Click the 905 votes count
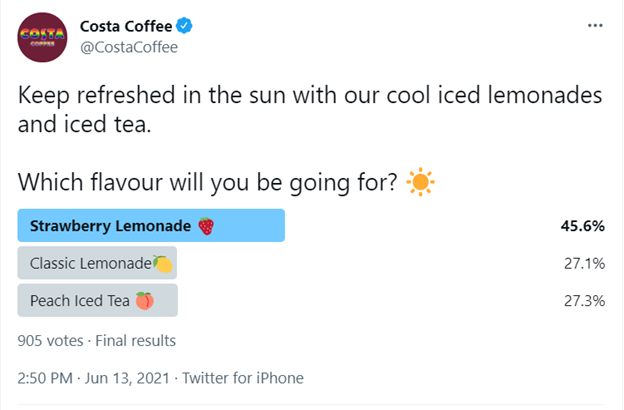Image resolution: width=624 pixels, height=410 pixels. [x=51, y=341]
